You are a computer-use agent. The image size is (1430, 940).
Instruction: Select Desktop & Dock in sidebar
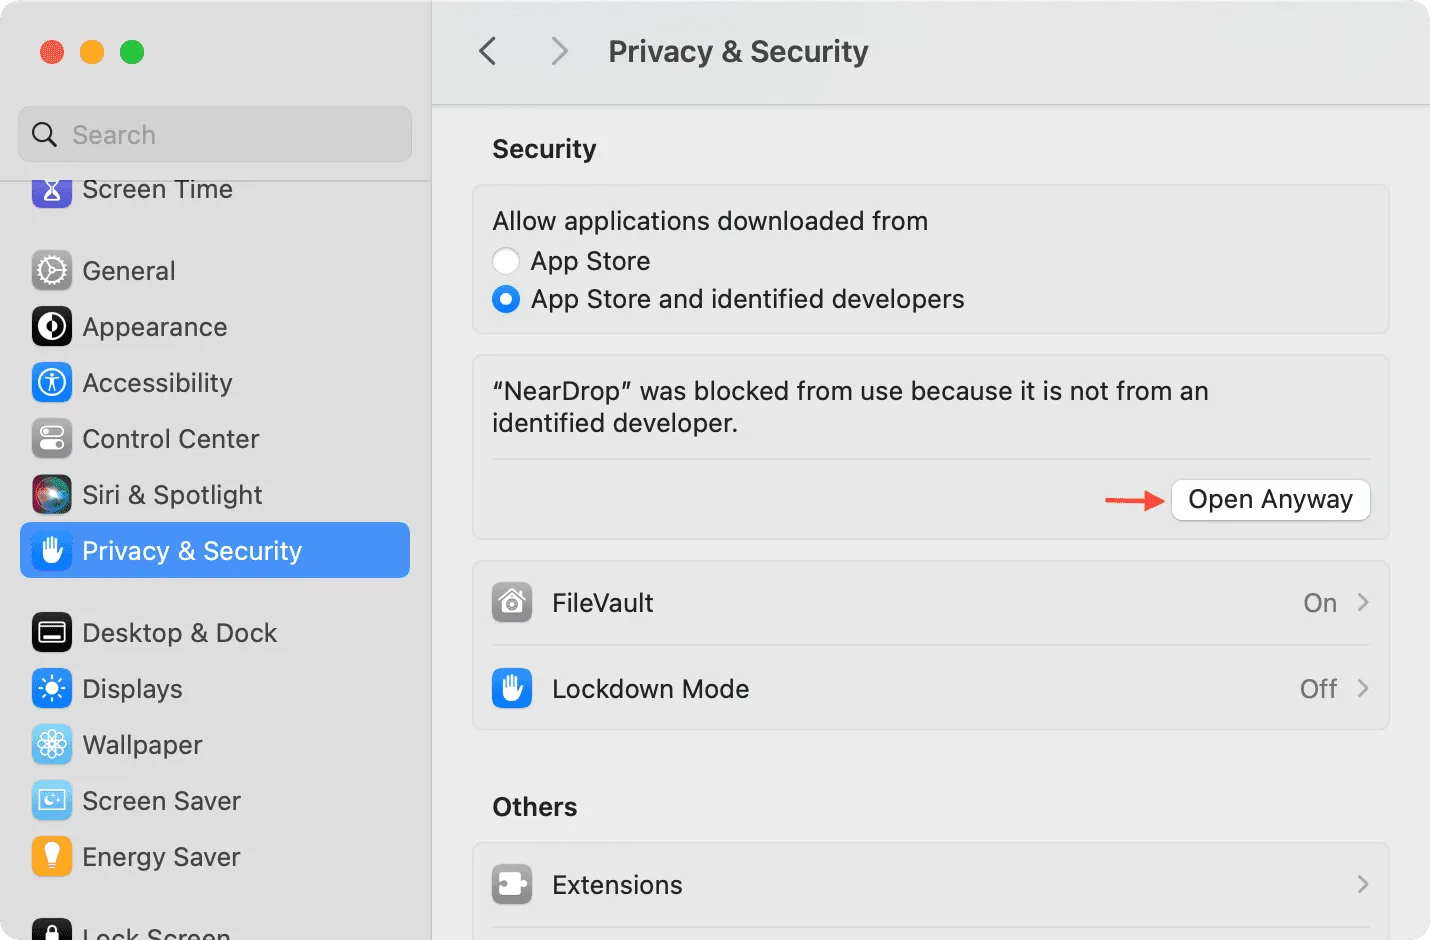pyautogui.click(x=215, y=632)
